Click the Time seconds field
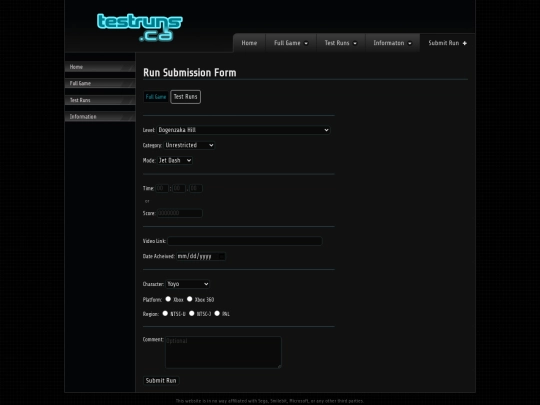Image resolution: width=540 pixels, height=405 pixels. (179, 188)
